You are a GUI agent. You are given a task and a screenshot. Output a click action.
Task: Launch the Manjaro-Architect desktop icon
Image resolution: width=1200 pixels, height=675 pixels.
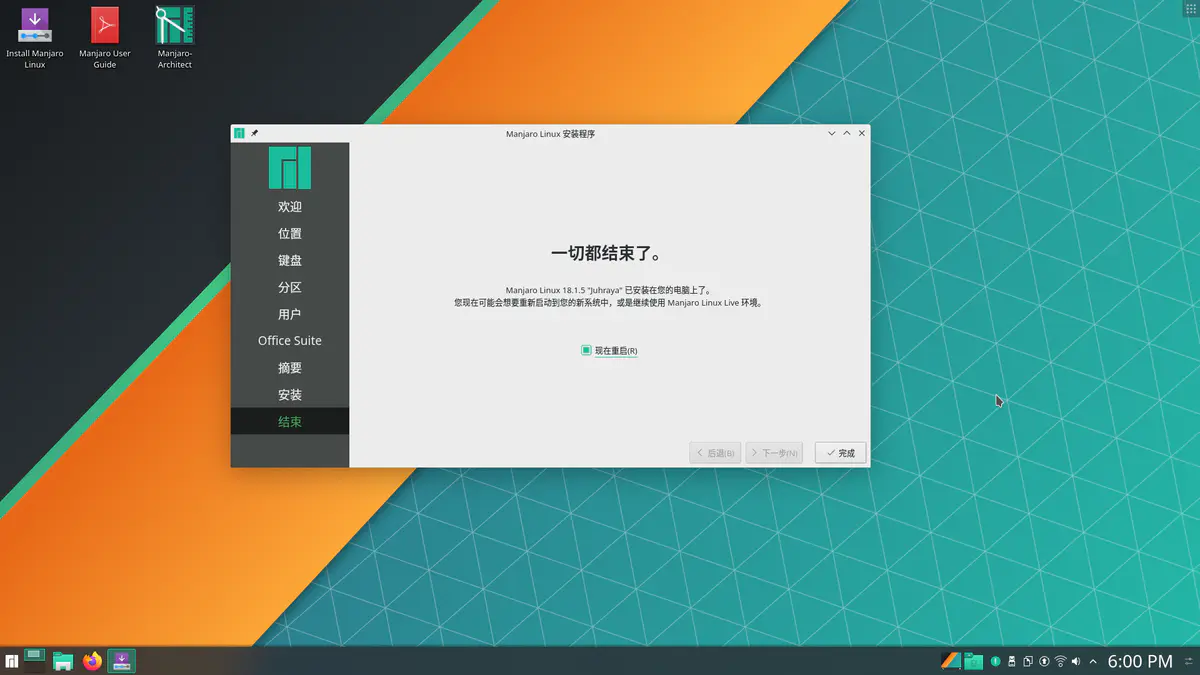[x=175, y=38]
